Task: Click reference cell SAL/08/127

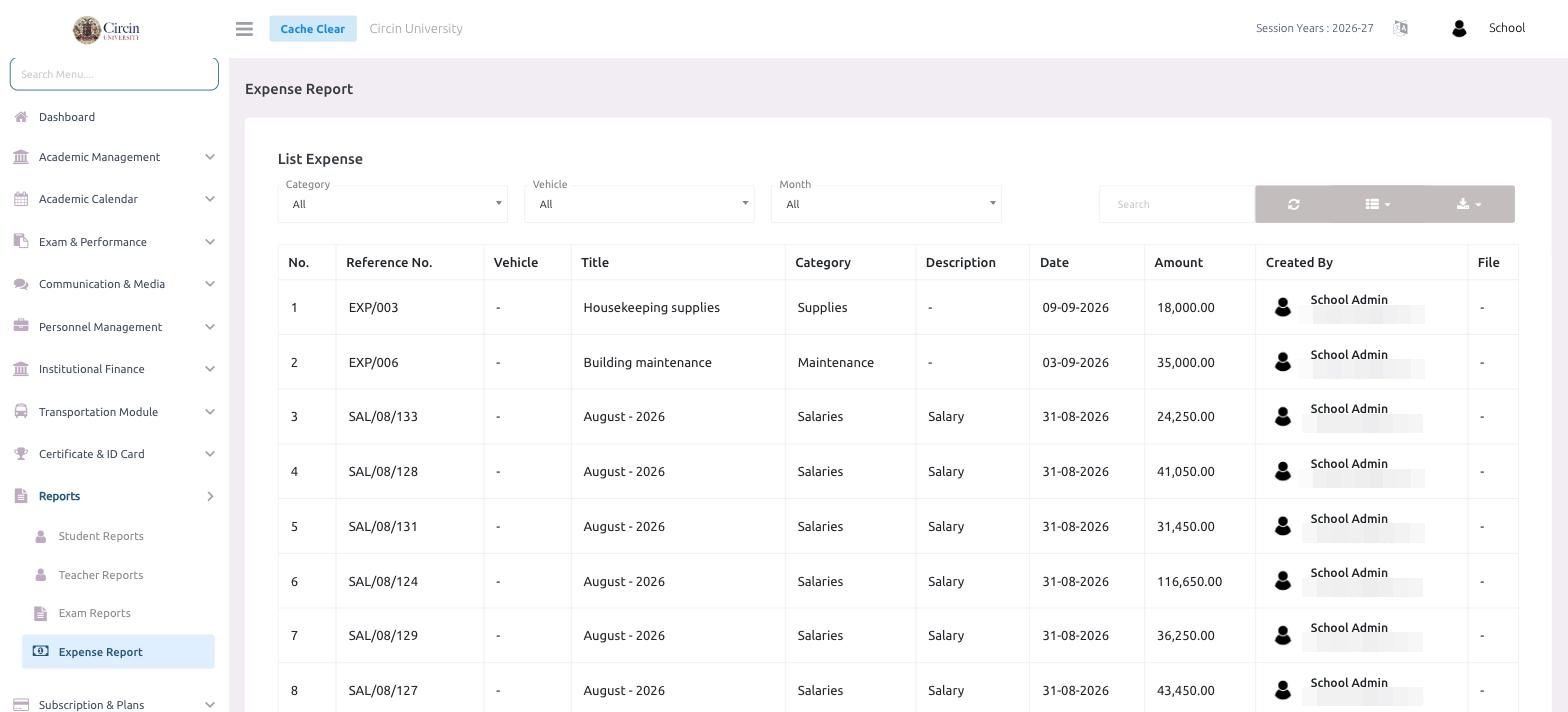Action: (383, 691)
